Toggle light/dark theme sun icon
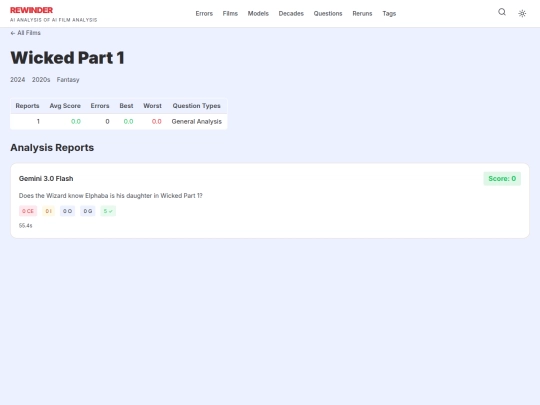The image size is (540, 405). pos(522,13)
